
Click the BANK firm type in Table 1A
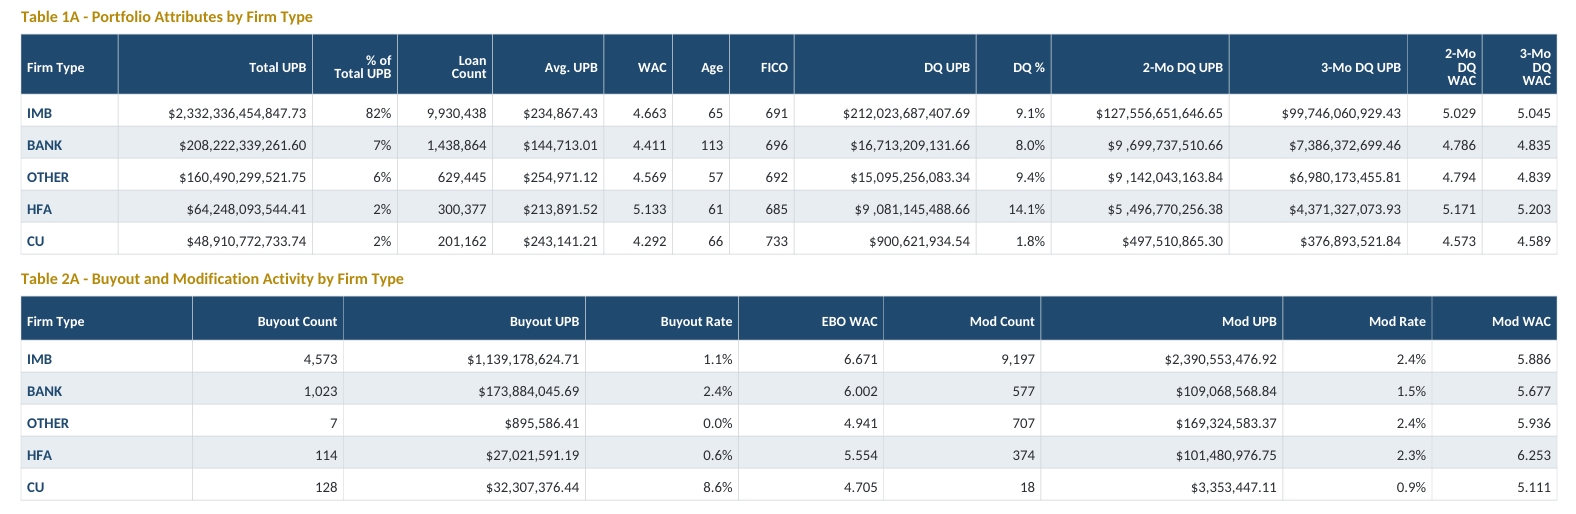point(44,145)
